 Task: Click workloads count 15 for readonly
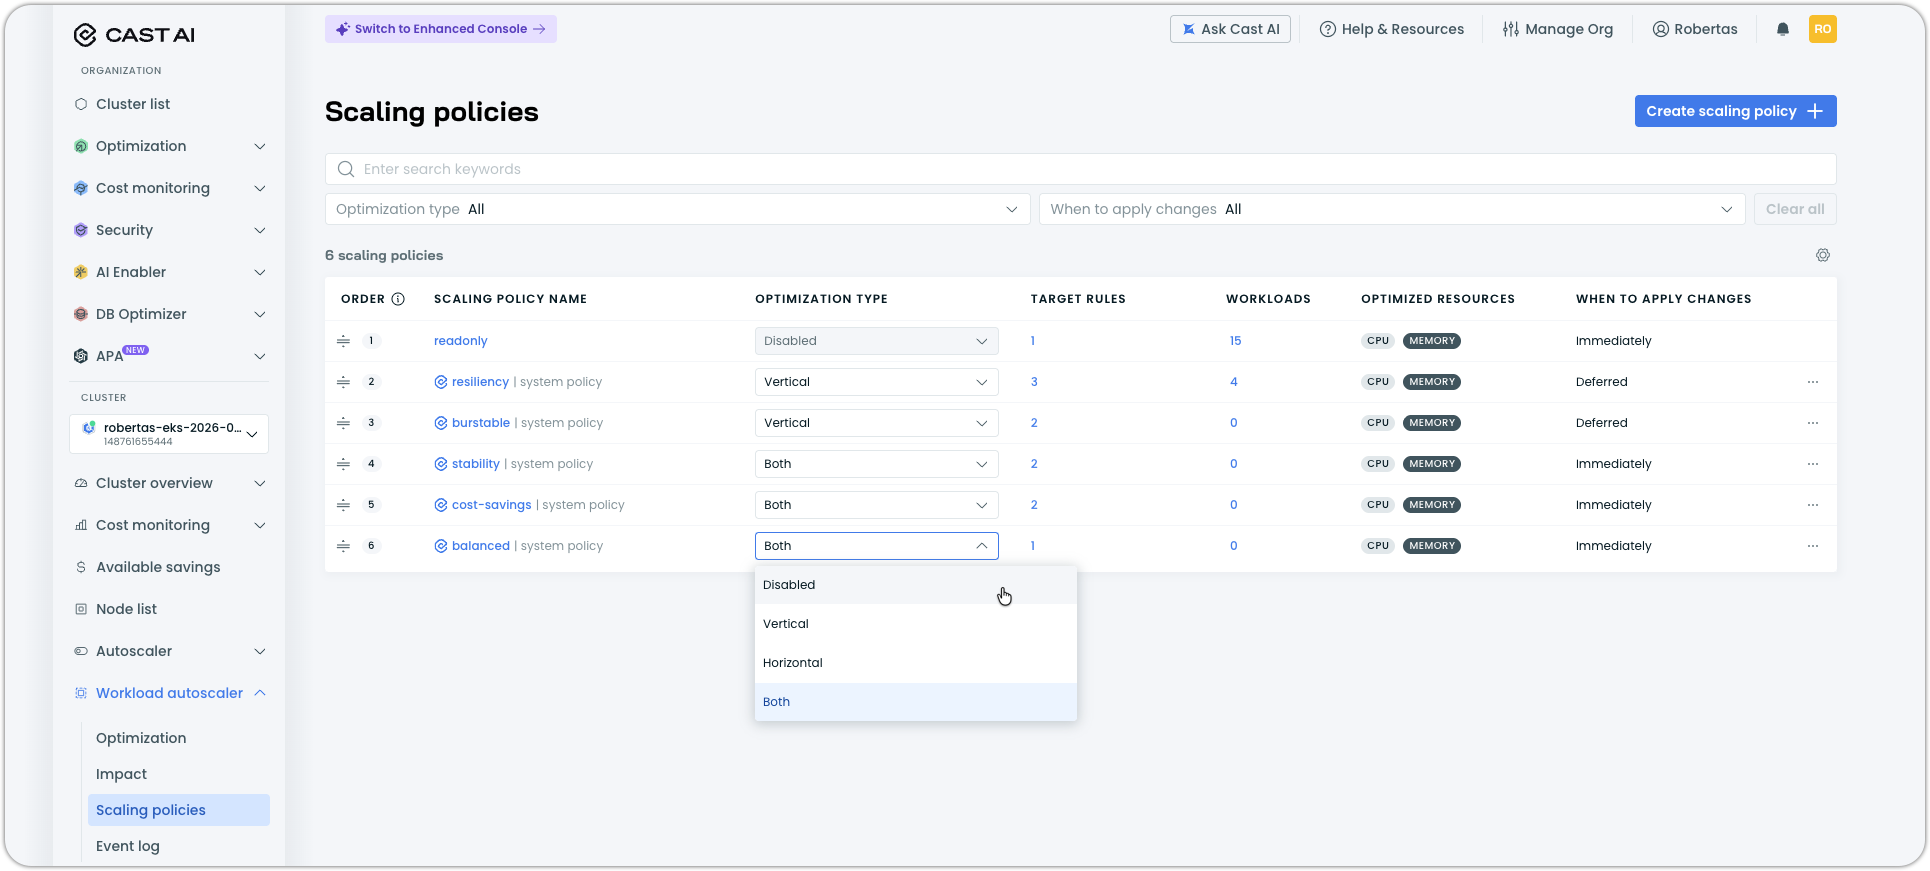tap(1235, 341)
